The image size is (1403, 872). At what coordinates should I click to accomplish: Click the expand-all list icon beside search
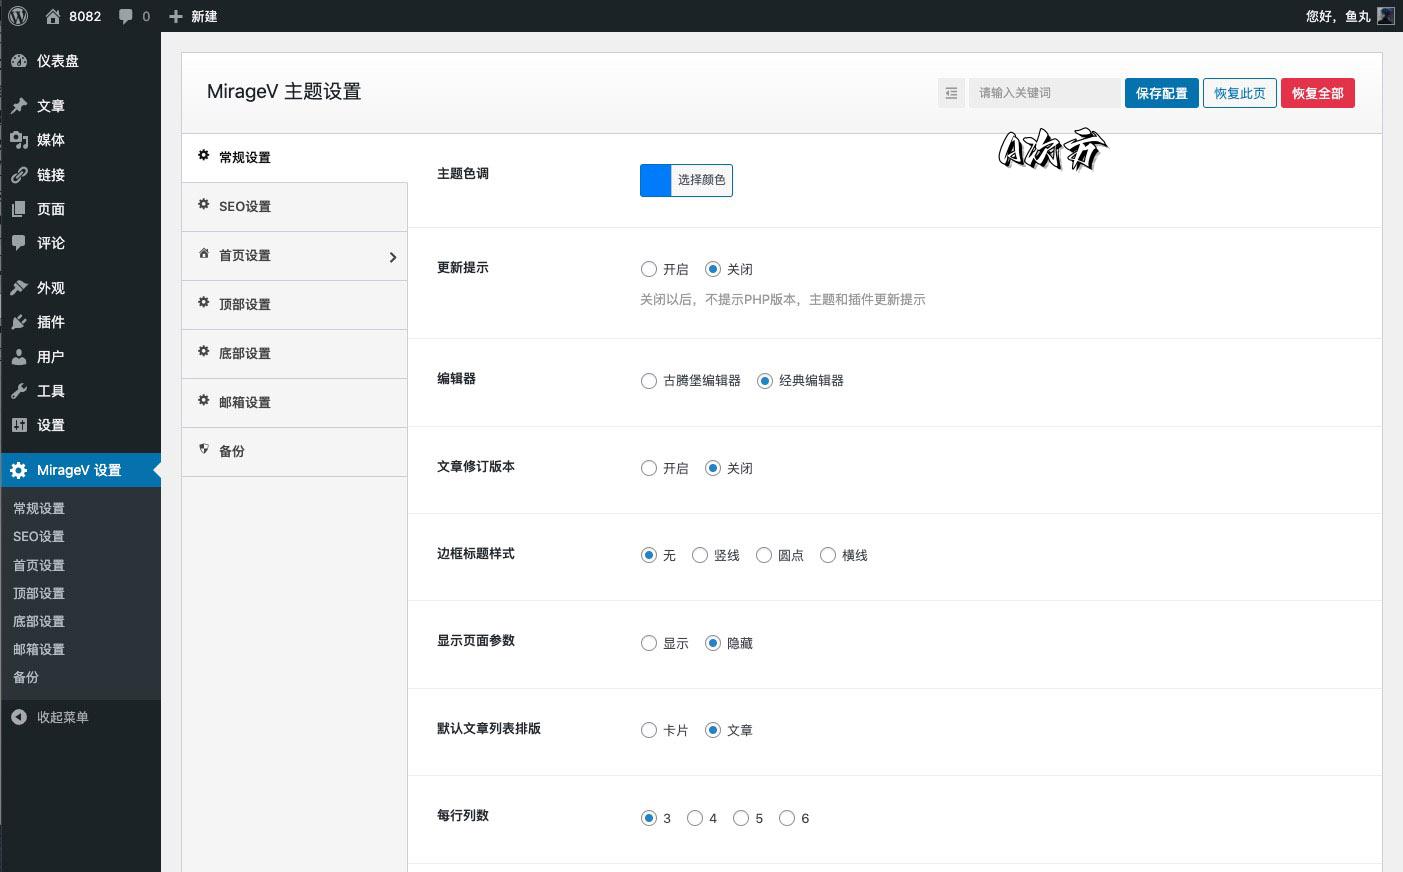click(951, 93)
